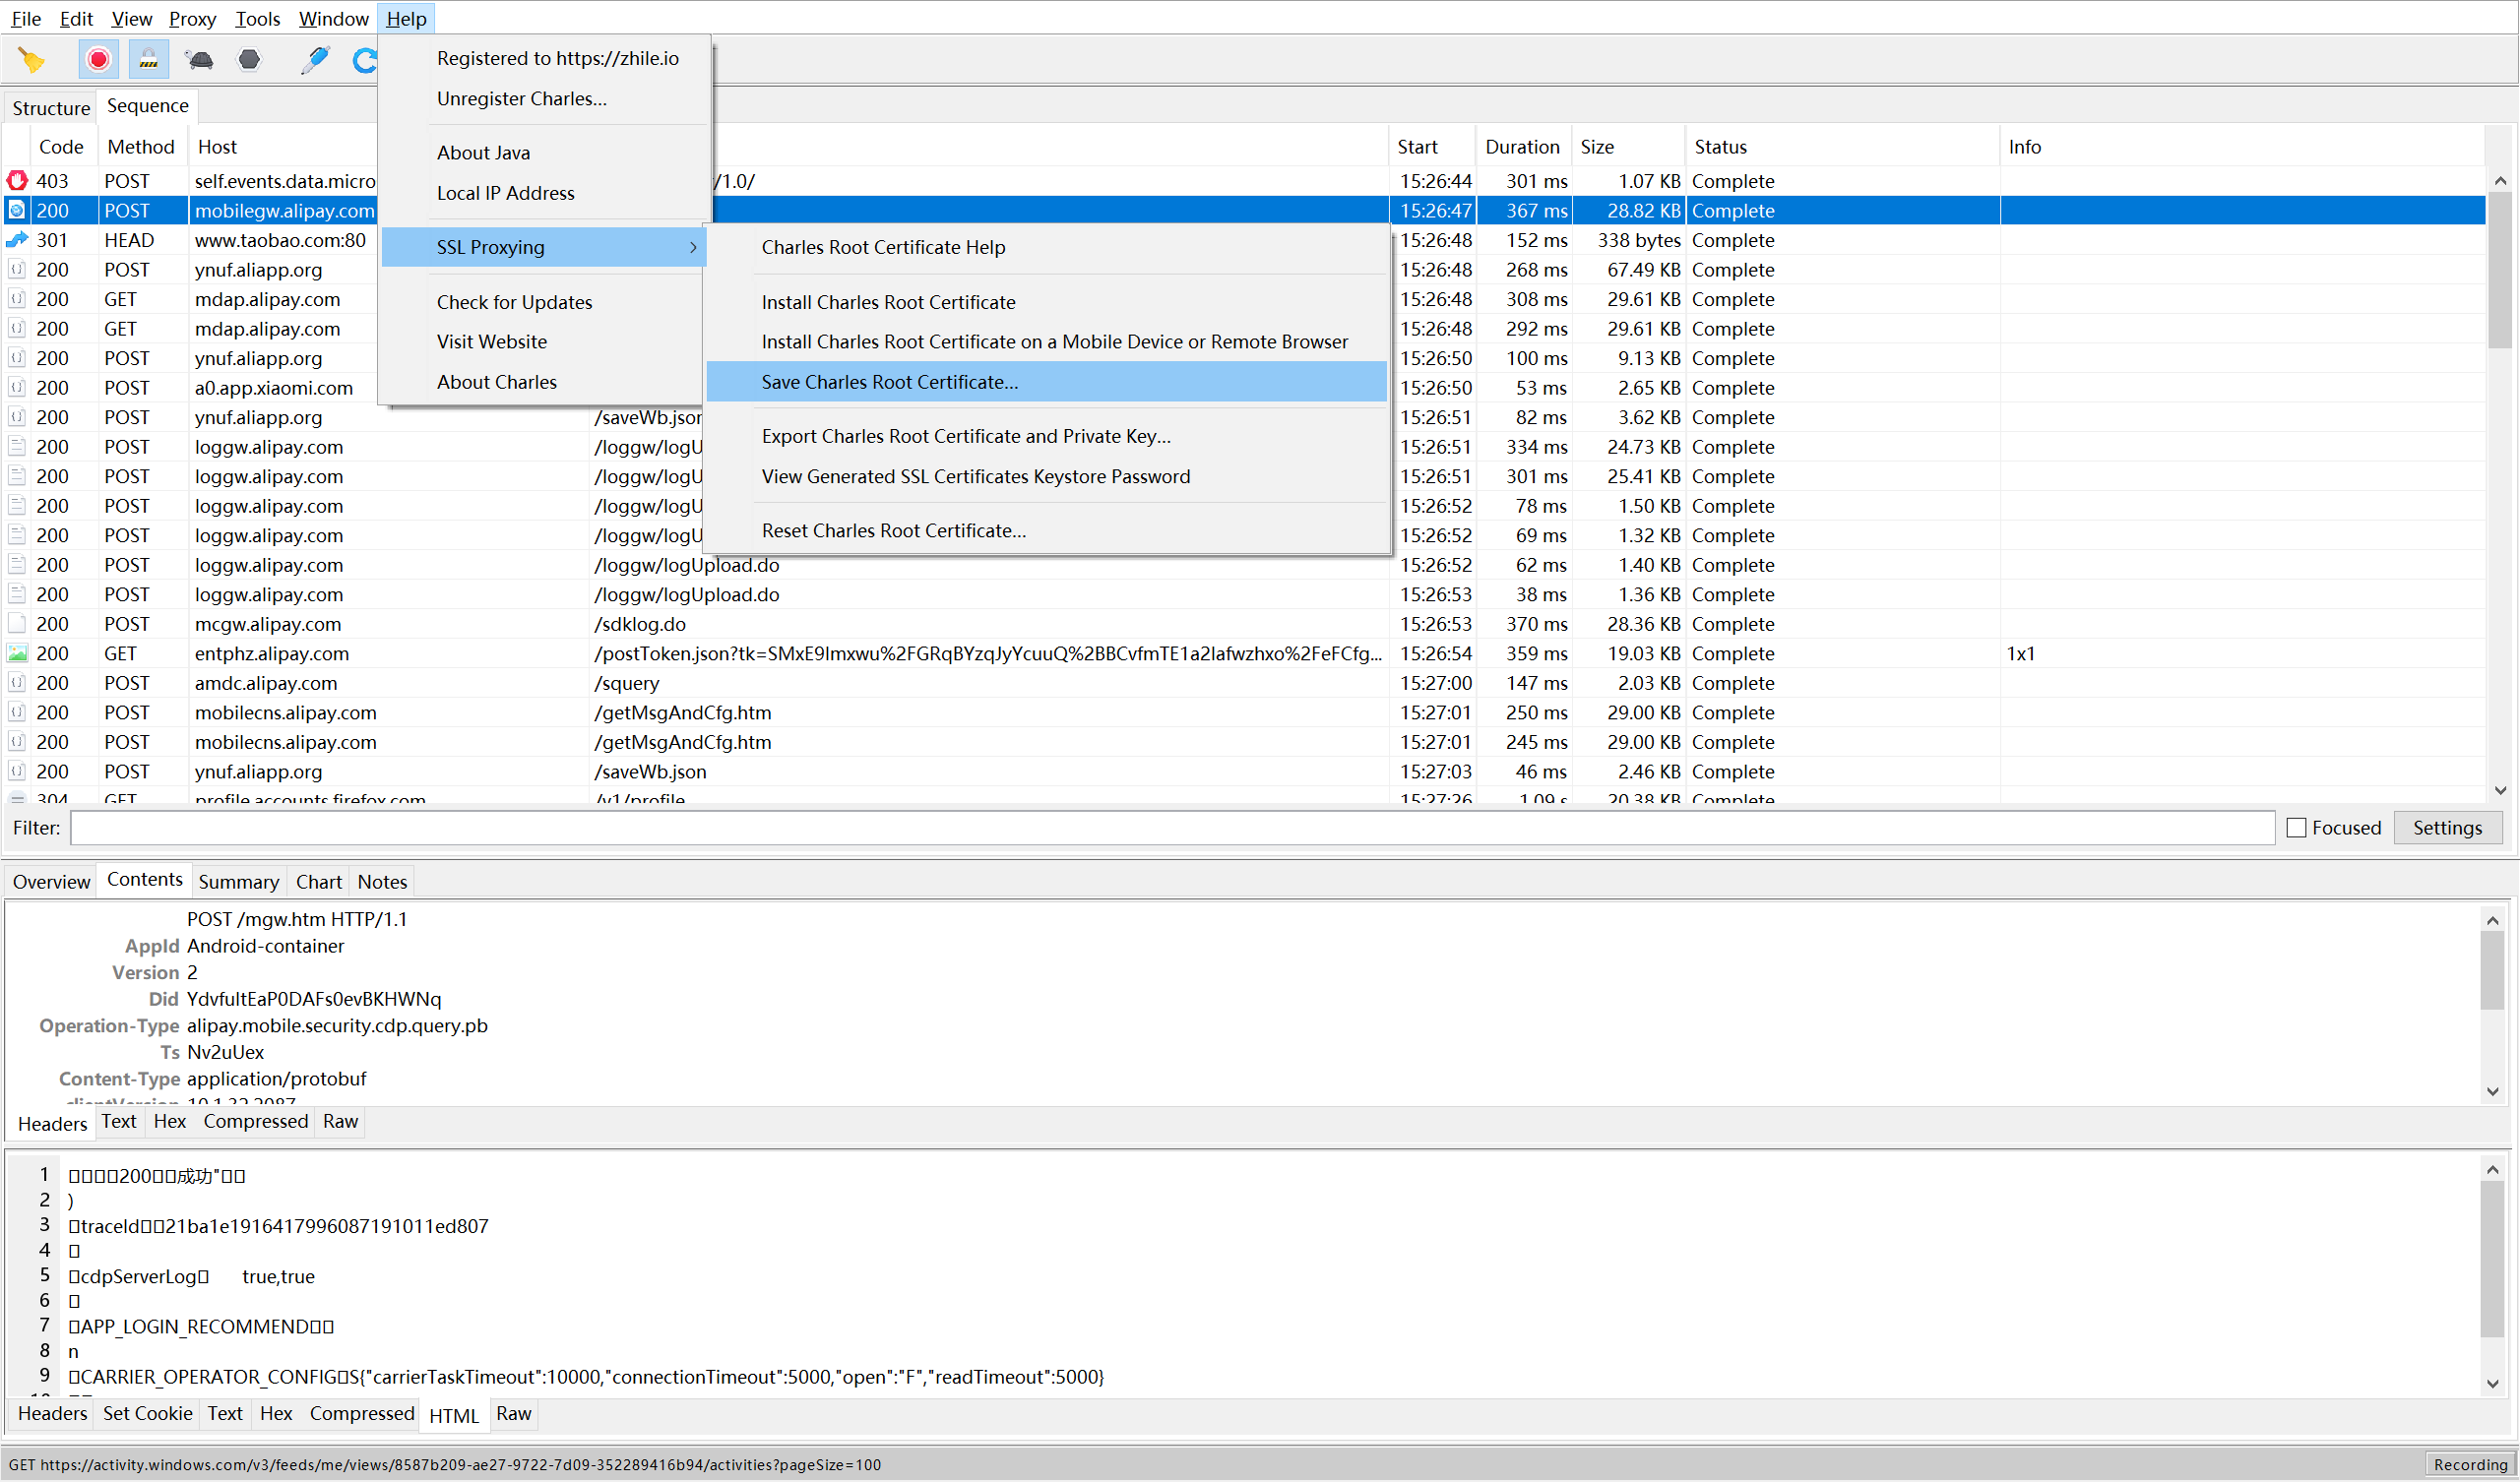Image resolution: width=2520 pixels, height=1482 pixels.
Task: Open the Chart tab
Action: tap(318, 882)
